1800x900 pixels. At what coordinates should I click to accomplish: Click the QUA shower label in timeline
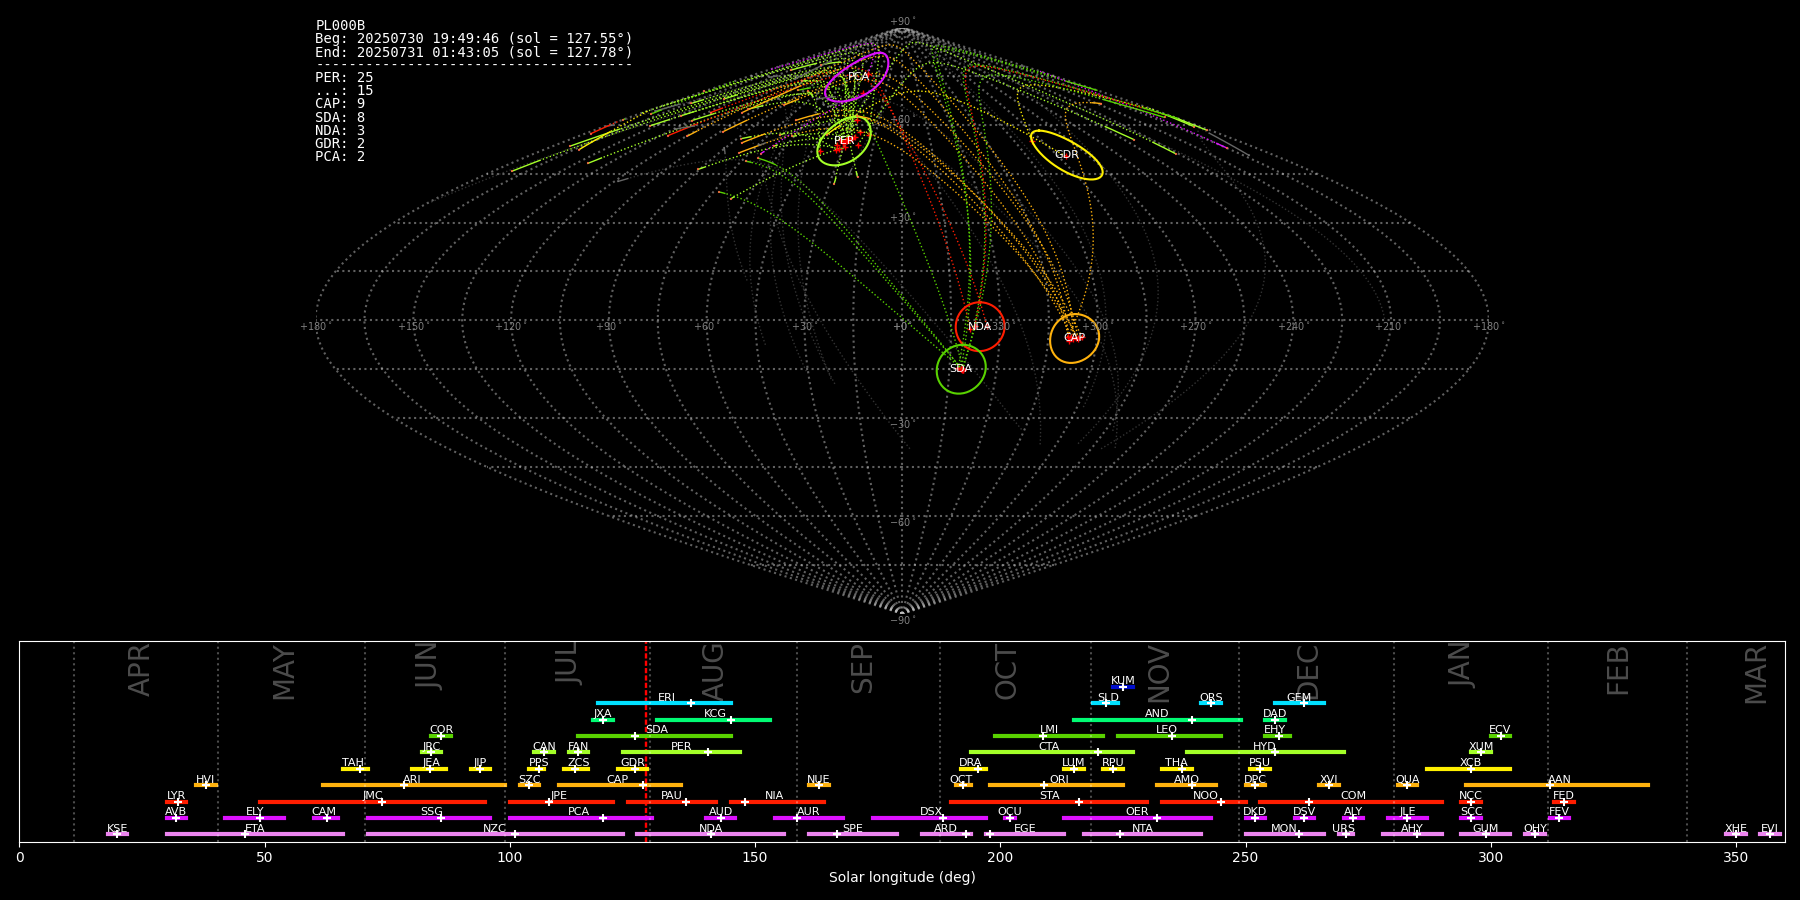click(x=1407, y=779)
